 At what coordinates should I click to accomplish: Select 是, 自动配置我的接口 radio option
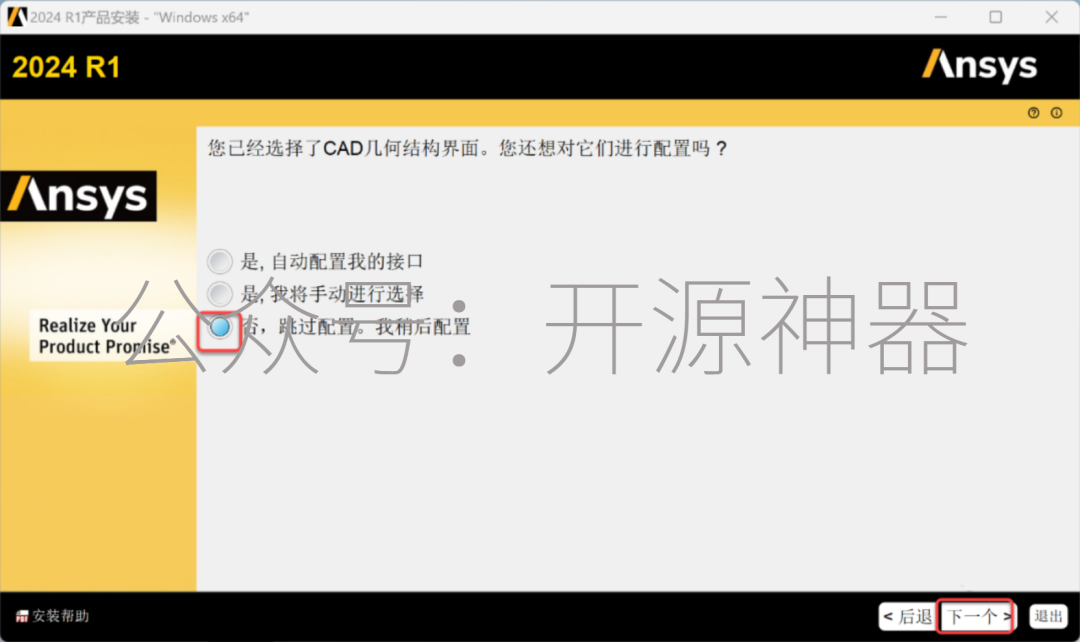(x=220, y=262)
